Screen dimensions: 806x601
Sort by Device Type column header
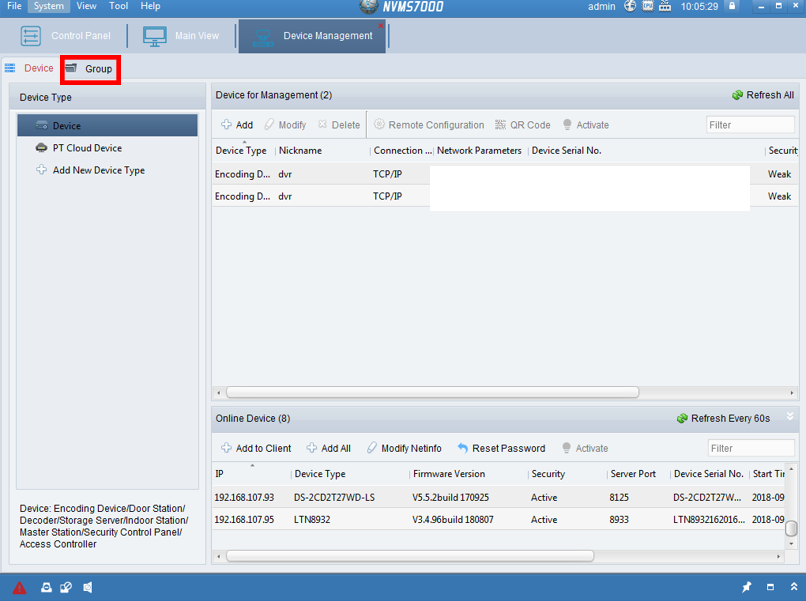(x=241, y=151)
